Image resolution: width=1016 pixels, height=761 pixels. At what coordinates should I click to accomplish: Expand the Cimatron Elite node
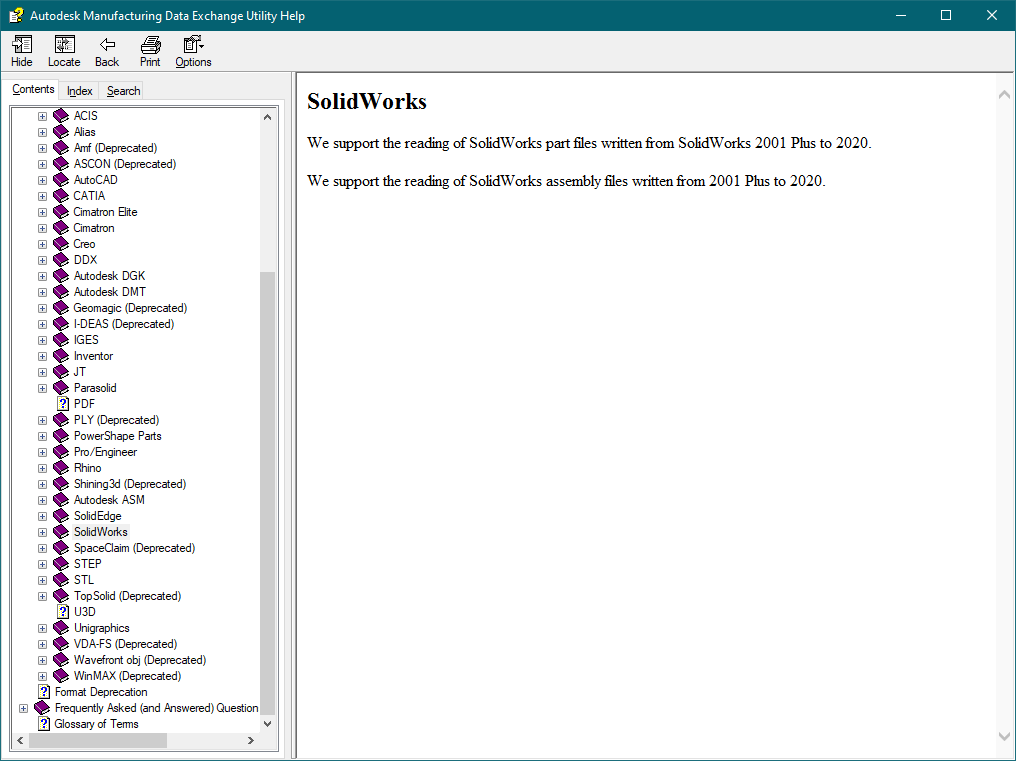42,212
